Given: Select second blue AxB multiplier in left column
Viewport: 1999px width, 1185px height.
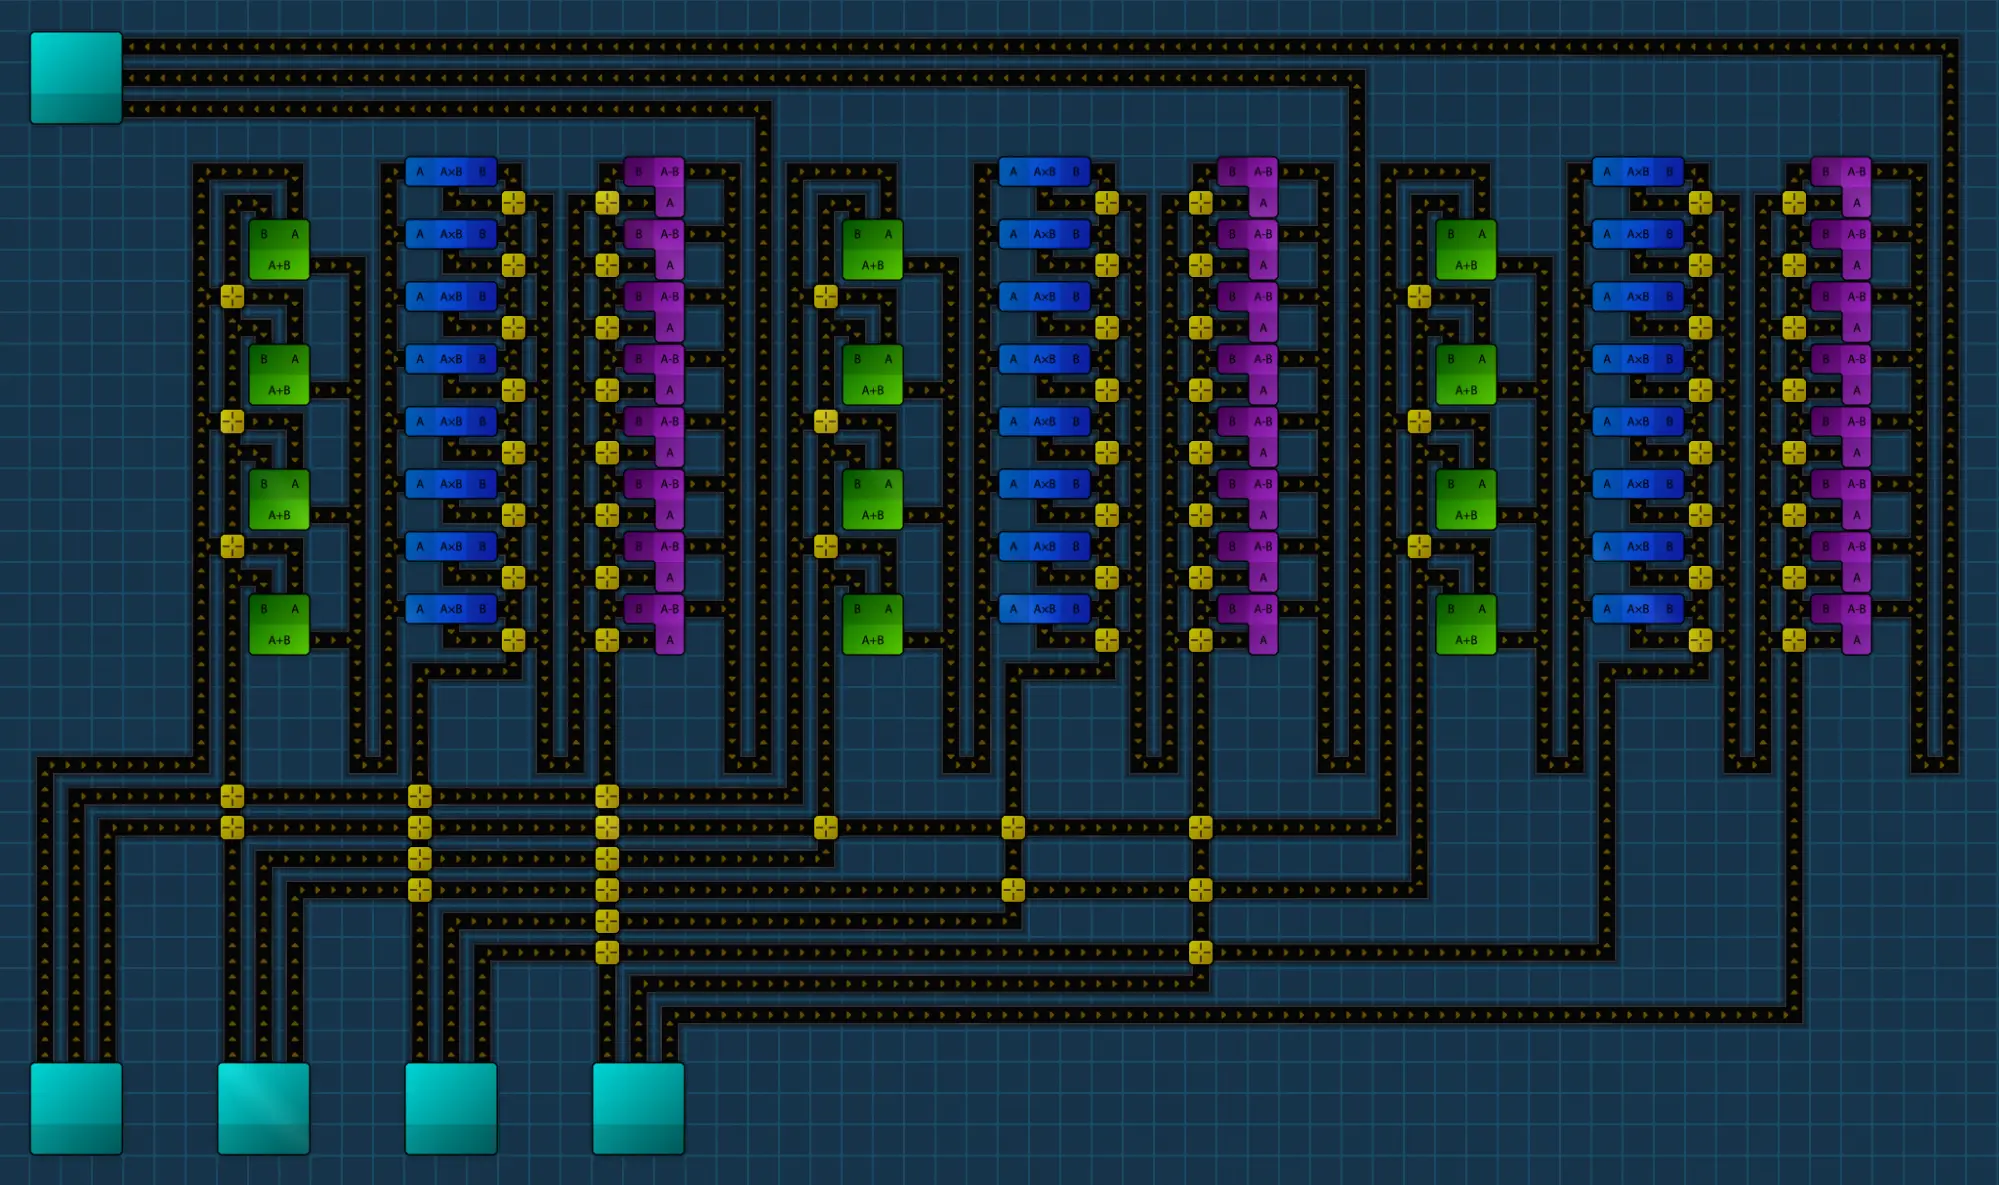Looking at the screenshot, I should tap(451, 234).
